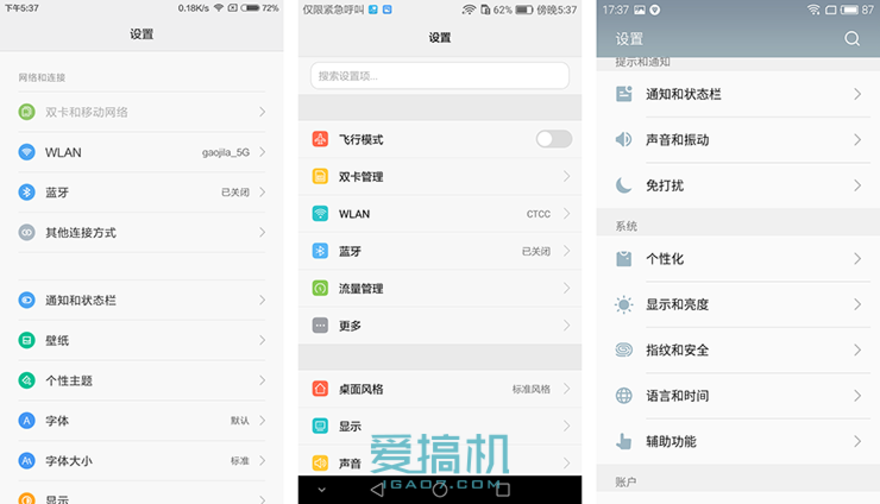Expand the 双卡和移动网络 row chevron
The height and width of the screenshot is (504, 880).
(262, 112)
